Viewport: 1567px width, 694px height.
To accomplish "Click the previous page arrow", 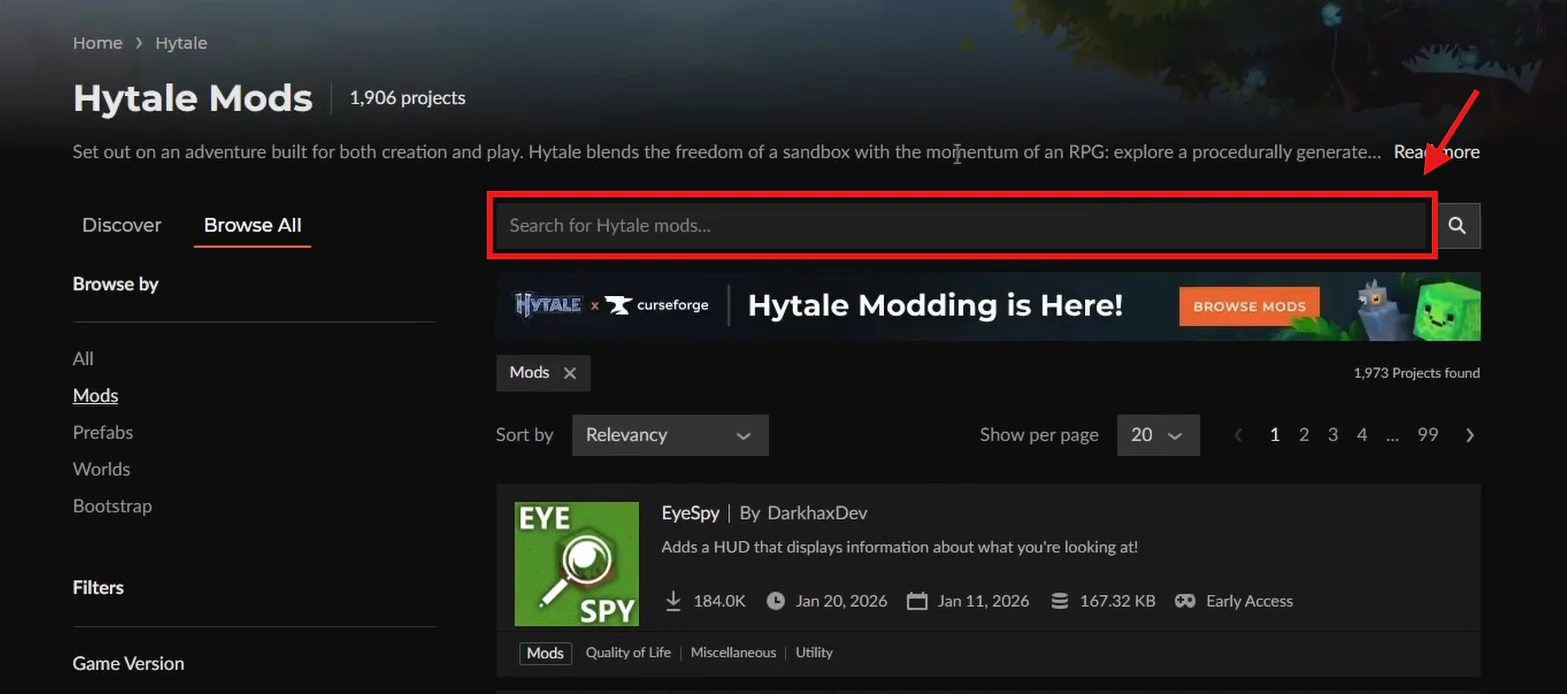I will pyautogui.click(x=1239, y=435).
